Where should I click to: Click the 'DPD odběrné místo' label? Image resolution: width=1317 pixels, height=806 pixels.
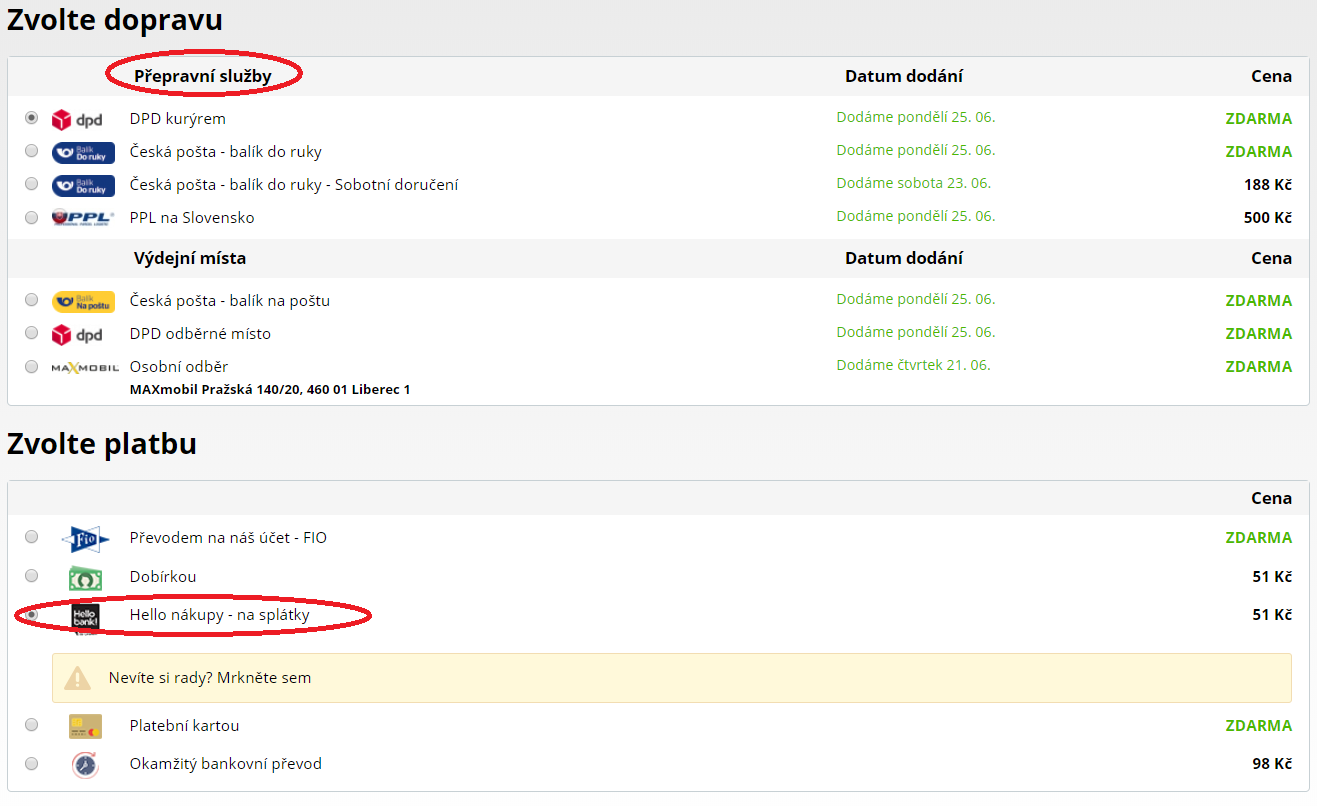tap(200, 334)
